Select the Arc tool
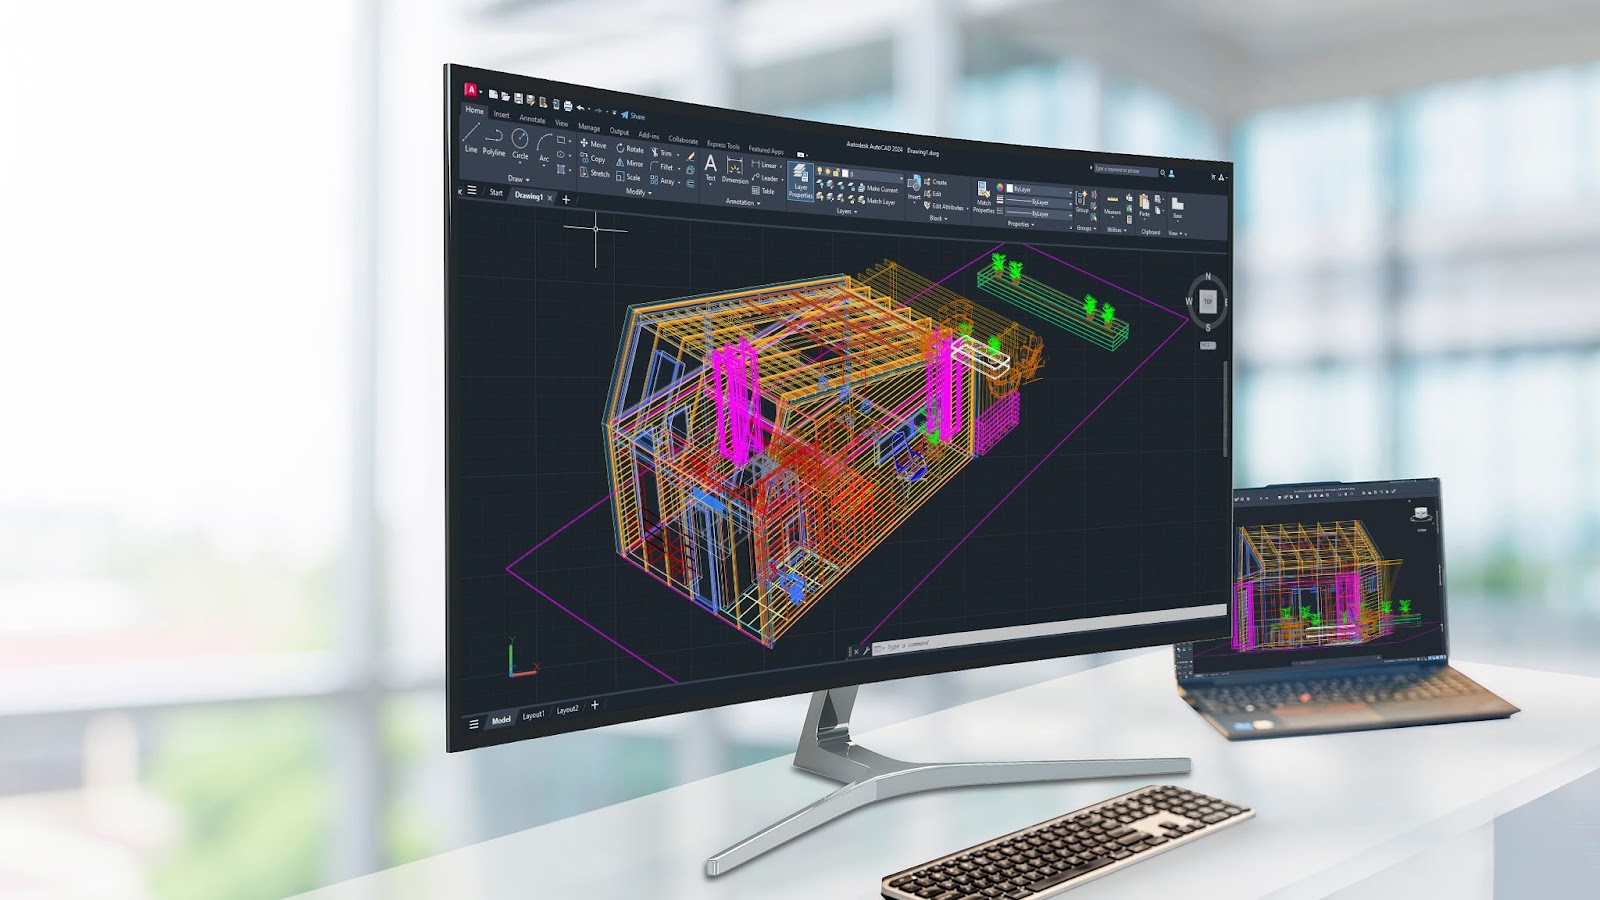The image size is (1600, 900). [x=544, y=151]
